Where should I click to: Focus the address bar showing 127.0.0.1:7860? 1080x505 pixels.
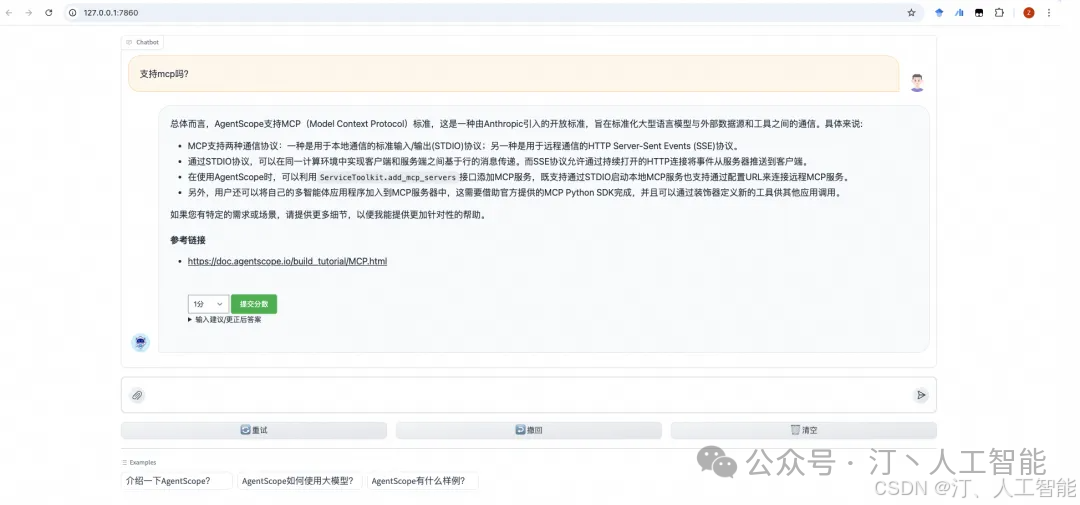pyautogui.click(x=493, y=12)
